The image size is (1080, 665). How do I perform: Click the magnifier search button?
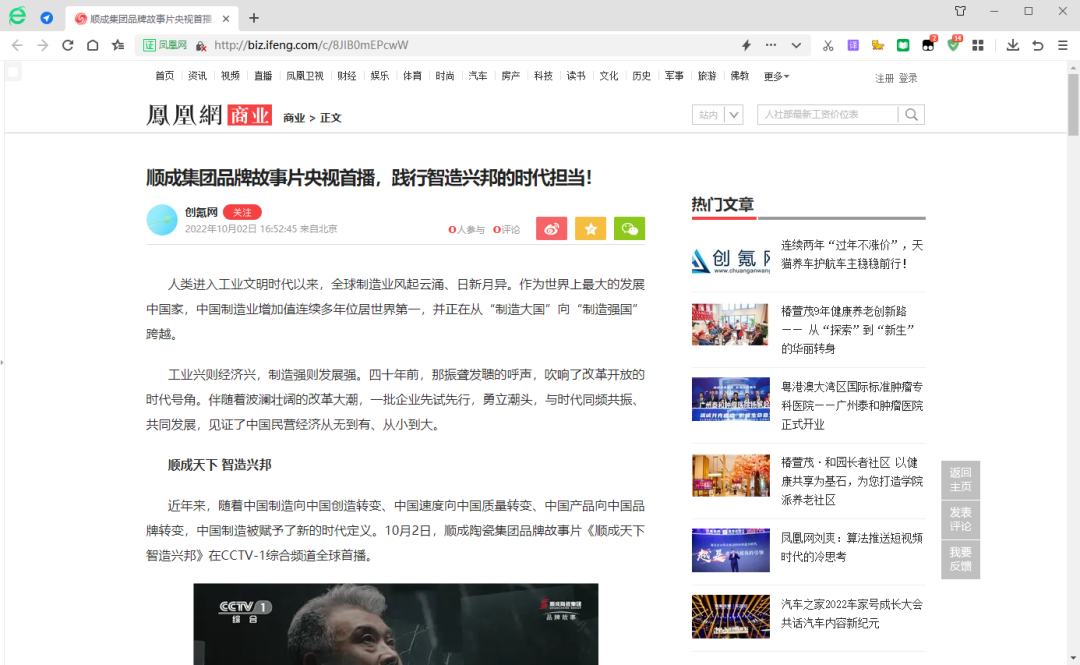pyautogui.click(x=911, y=115)
